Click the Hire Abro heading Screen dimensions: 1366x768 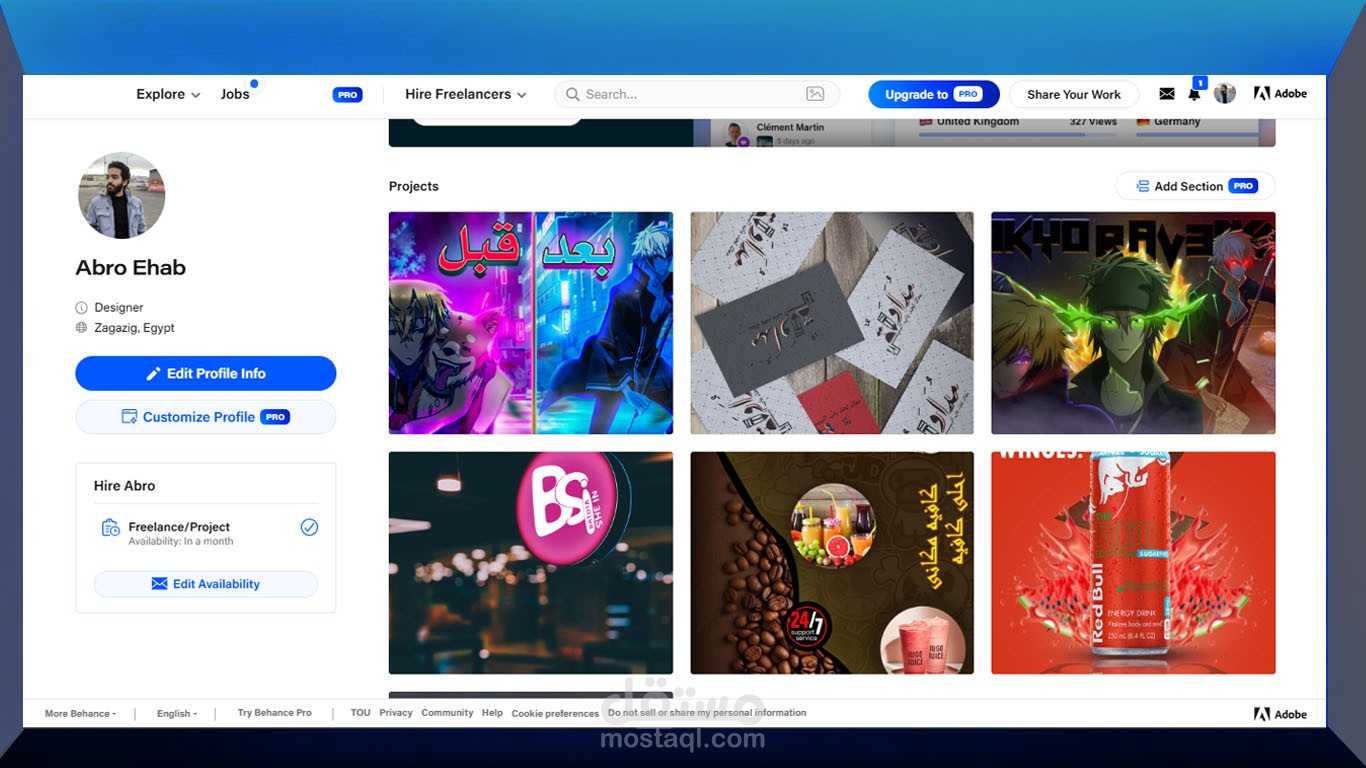(125, 486)
